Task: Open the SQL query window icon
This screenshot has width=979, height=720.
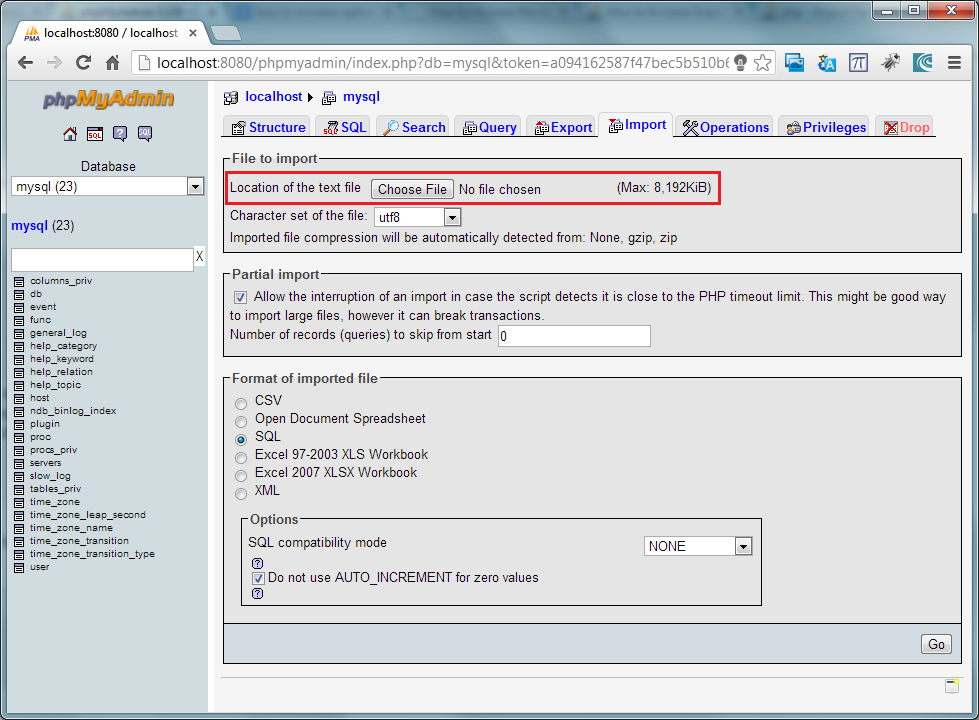Action: (x=95, y=134)
